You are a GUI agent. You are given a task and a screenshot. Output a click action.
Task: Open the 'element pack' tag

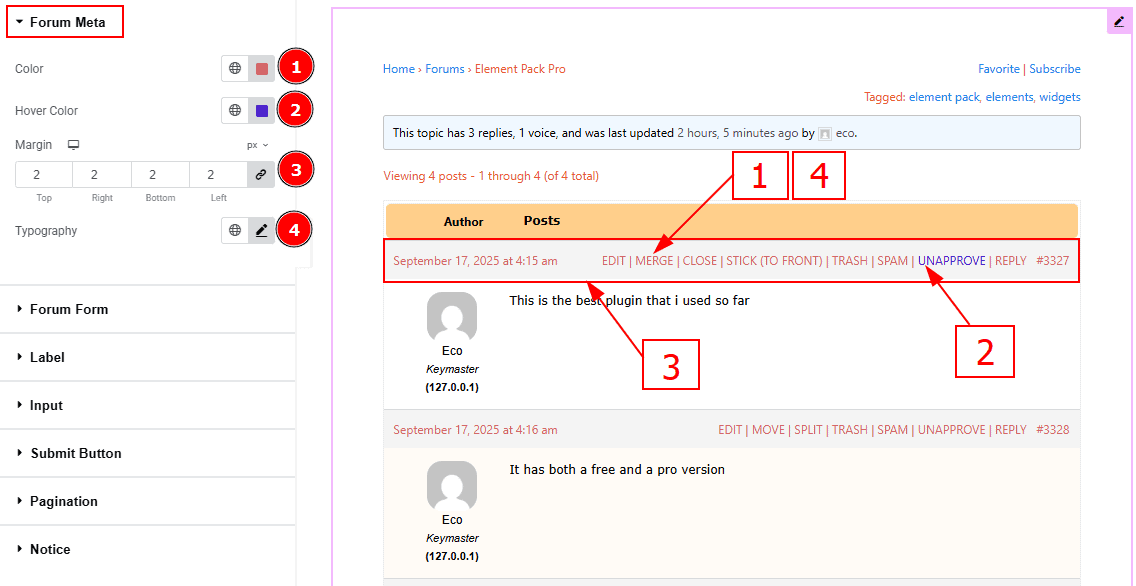click(944, 96)
